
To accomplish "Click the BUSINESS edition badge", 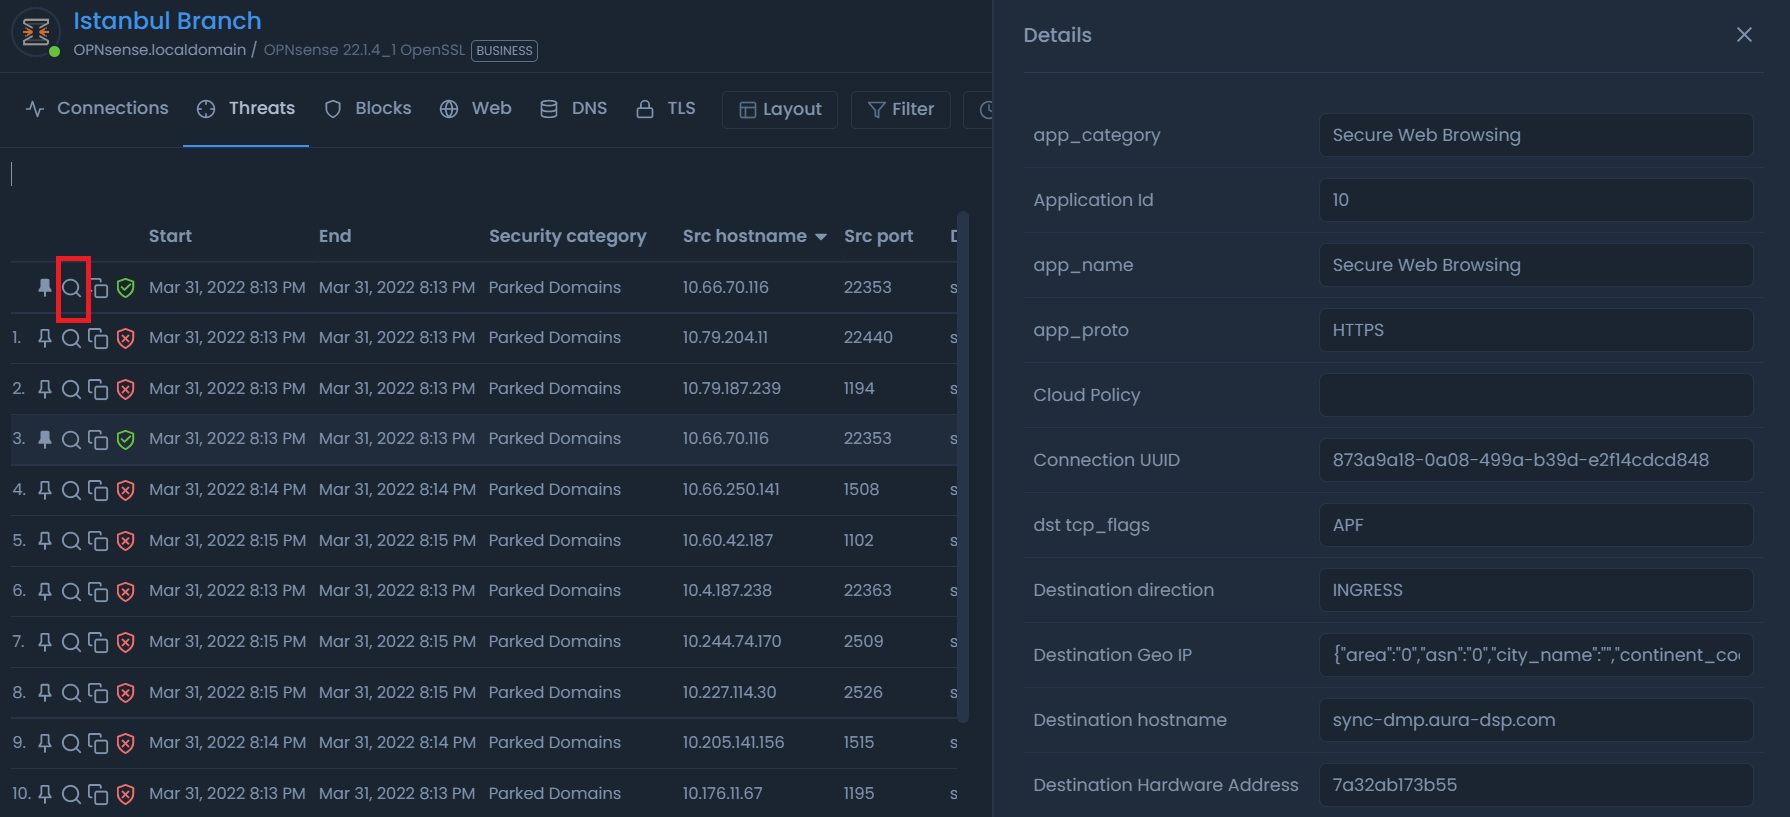I will tap(504, 51).
